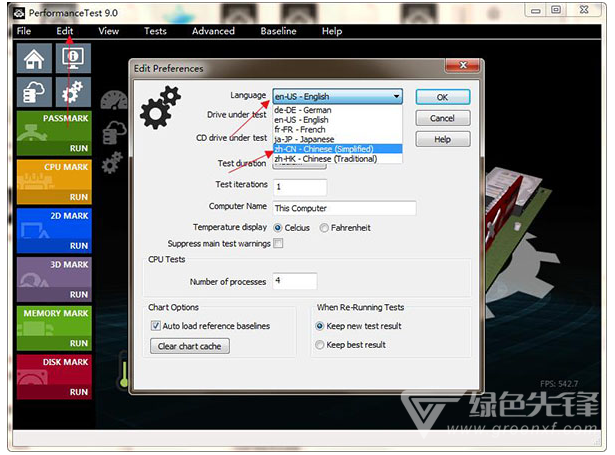This screenshot has width=615, height=455.
Task: Open the File menu
Action: (24, 31)
